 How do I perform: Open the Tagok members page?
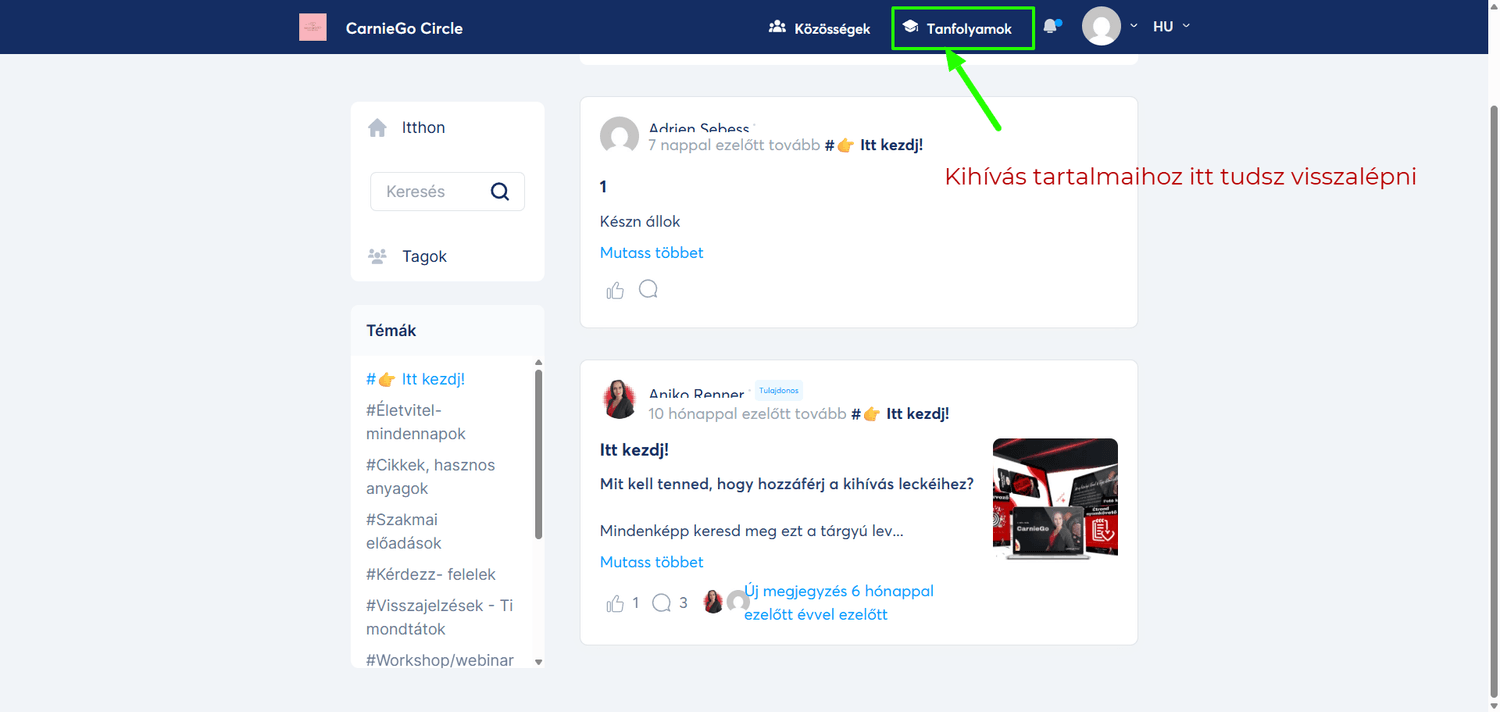click(x=424, y=257)
